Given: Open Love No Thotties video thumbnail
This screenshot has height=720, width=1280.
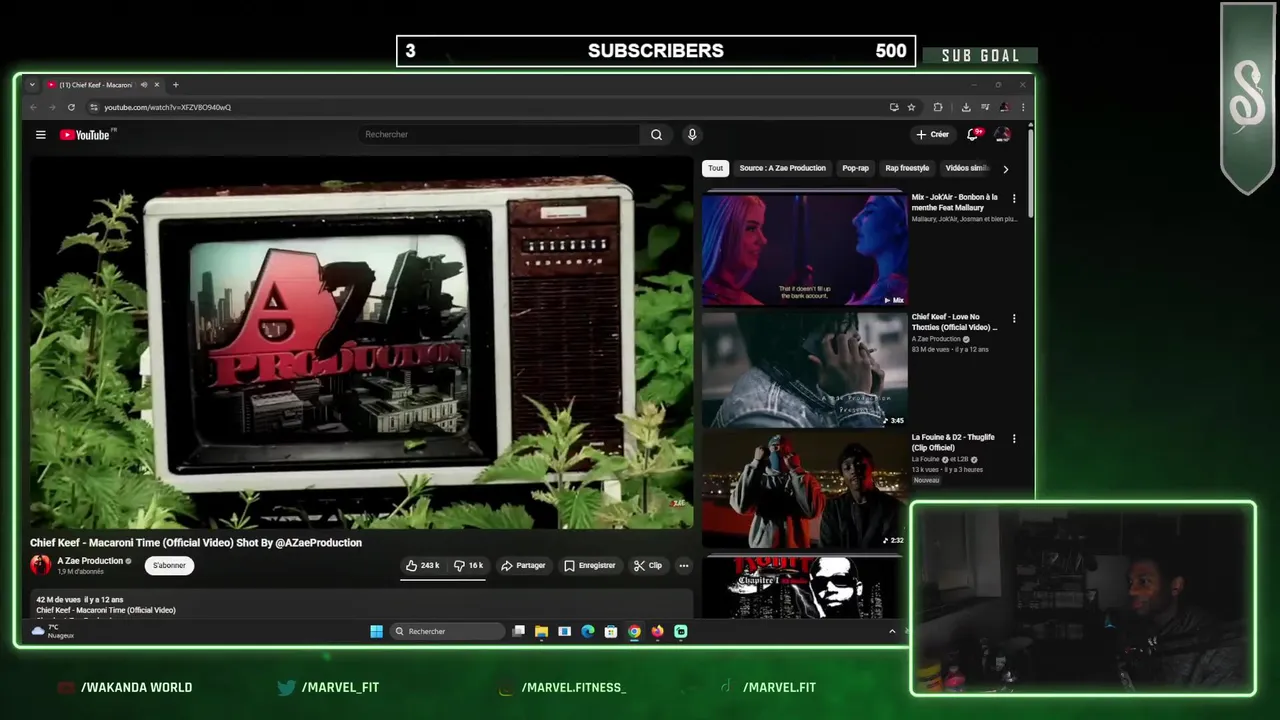Looking at the screenshot, I should click(804, 369).
